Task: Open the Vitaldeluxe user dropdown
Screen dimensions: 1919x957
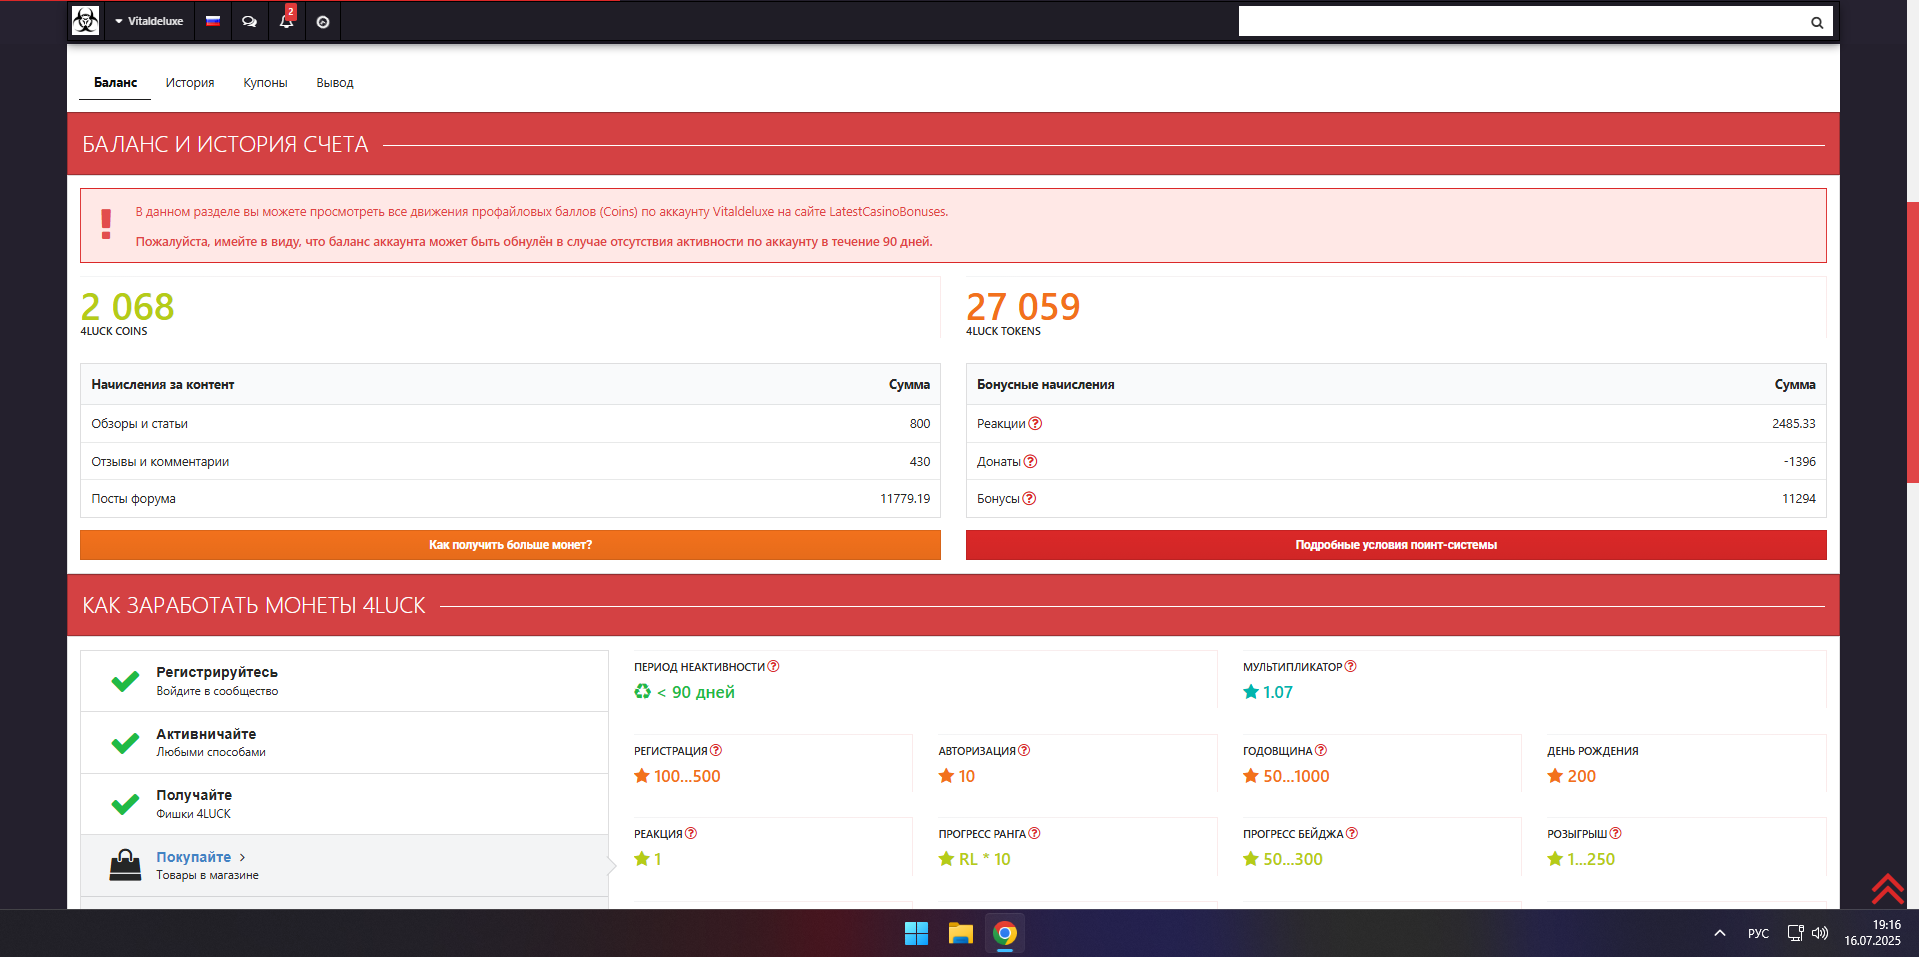Action: click(x=149, y=21)
